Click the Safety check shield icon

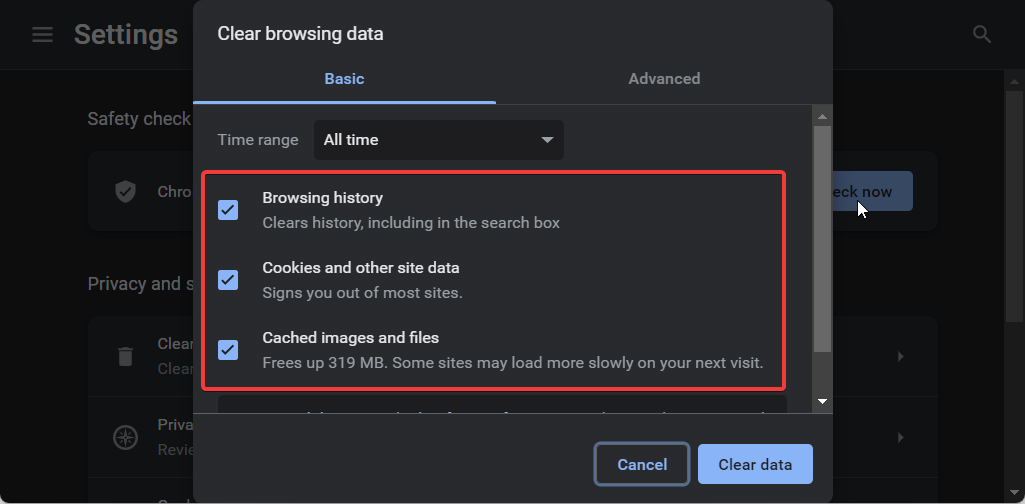pyautogui.click(x=126, y=191)
